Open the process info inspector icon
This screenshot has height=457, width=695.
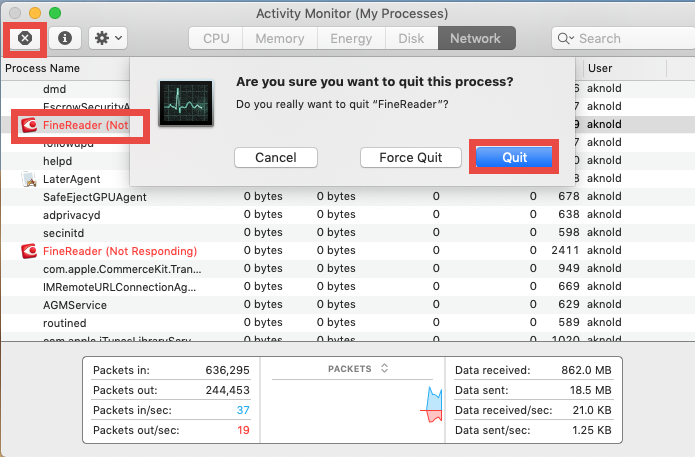click(65, 39)
